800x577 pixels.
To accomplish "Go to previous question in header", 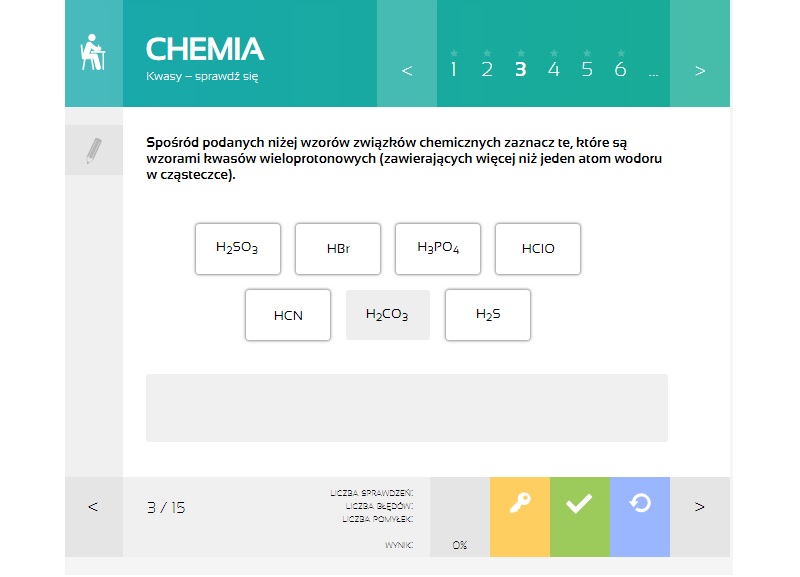I will [x=407, y=70].
